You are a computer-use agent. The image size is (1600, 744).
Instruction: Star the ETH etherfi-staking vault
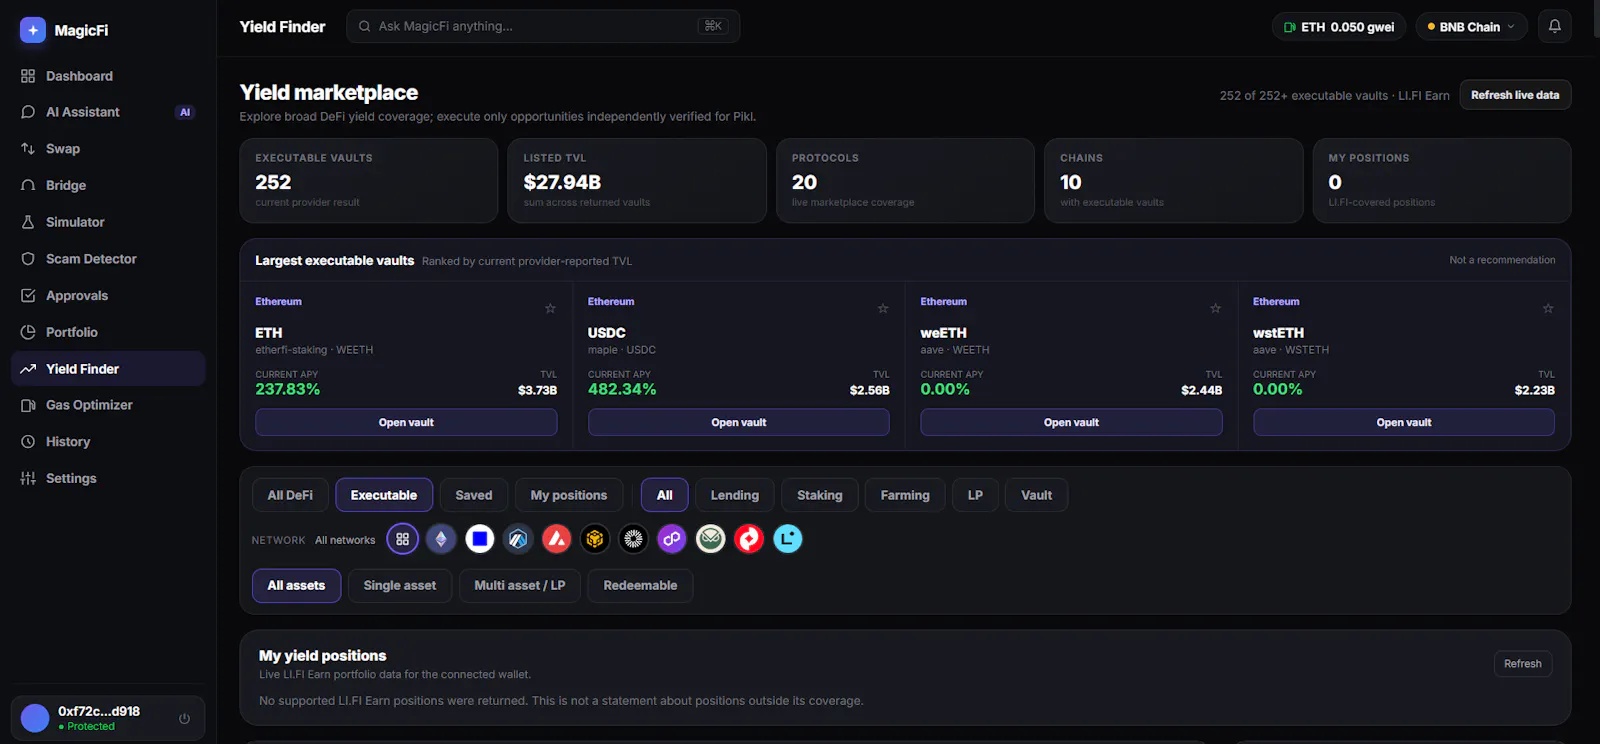click(550, 308)
